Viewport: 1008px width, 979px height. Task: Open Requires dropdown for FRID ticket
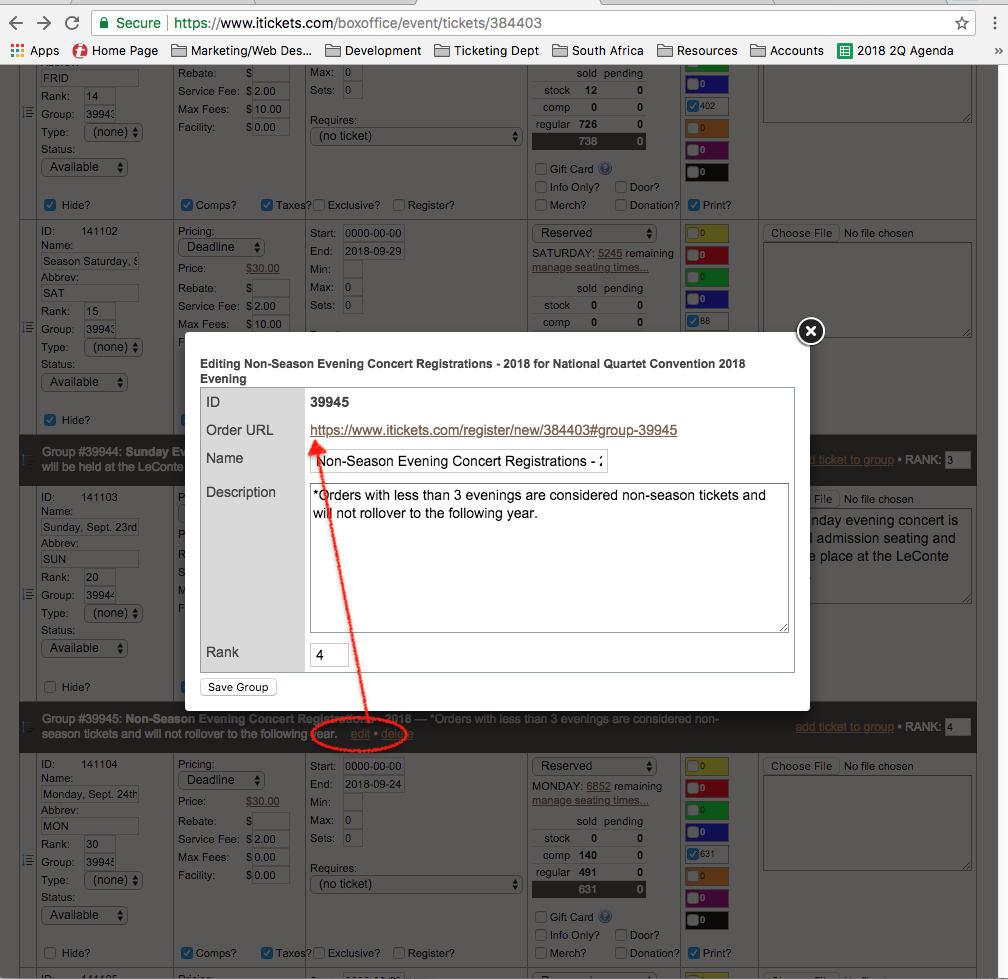pos(416,136)
